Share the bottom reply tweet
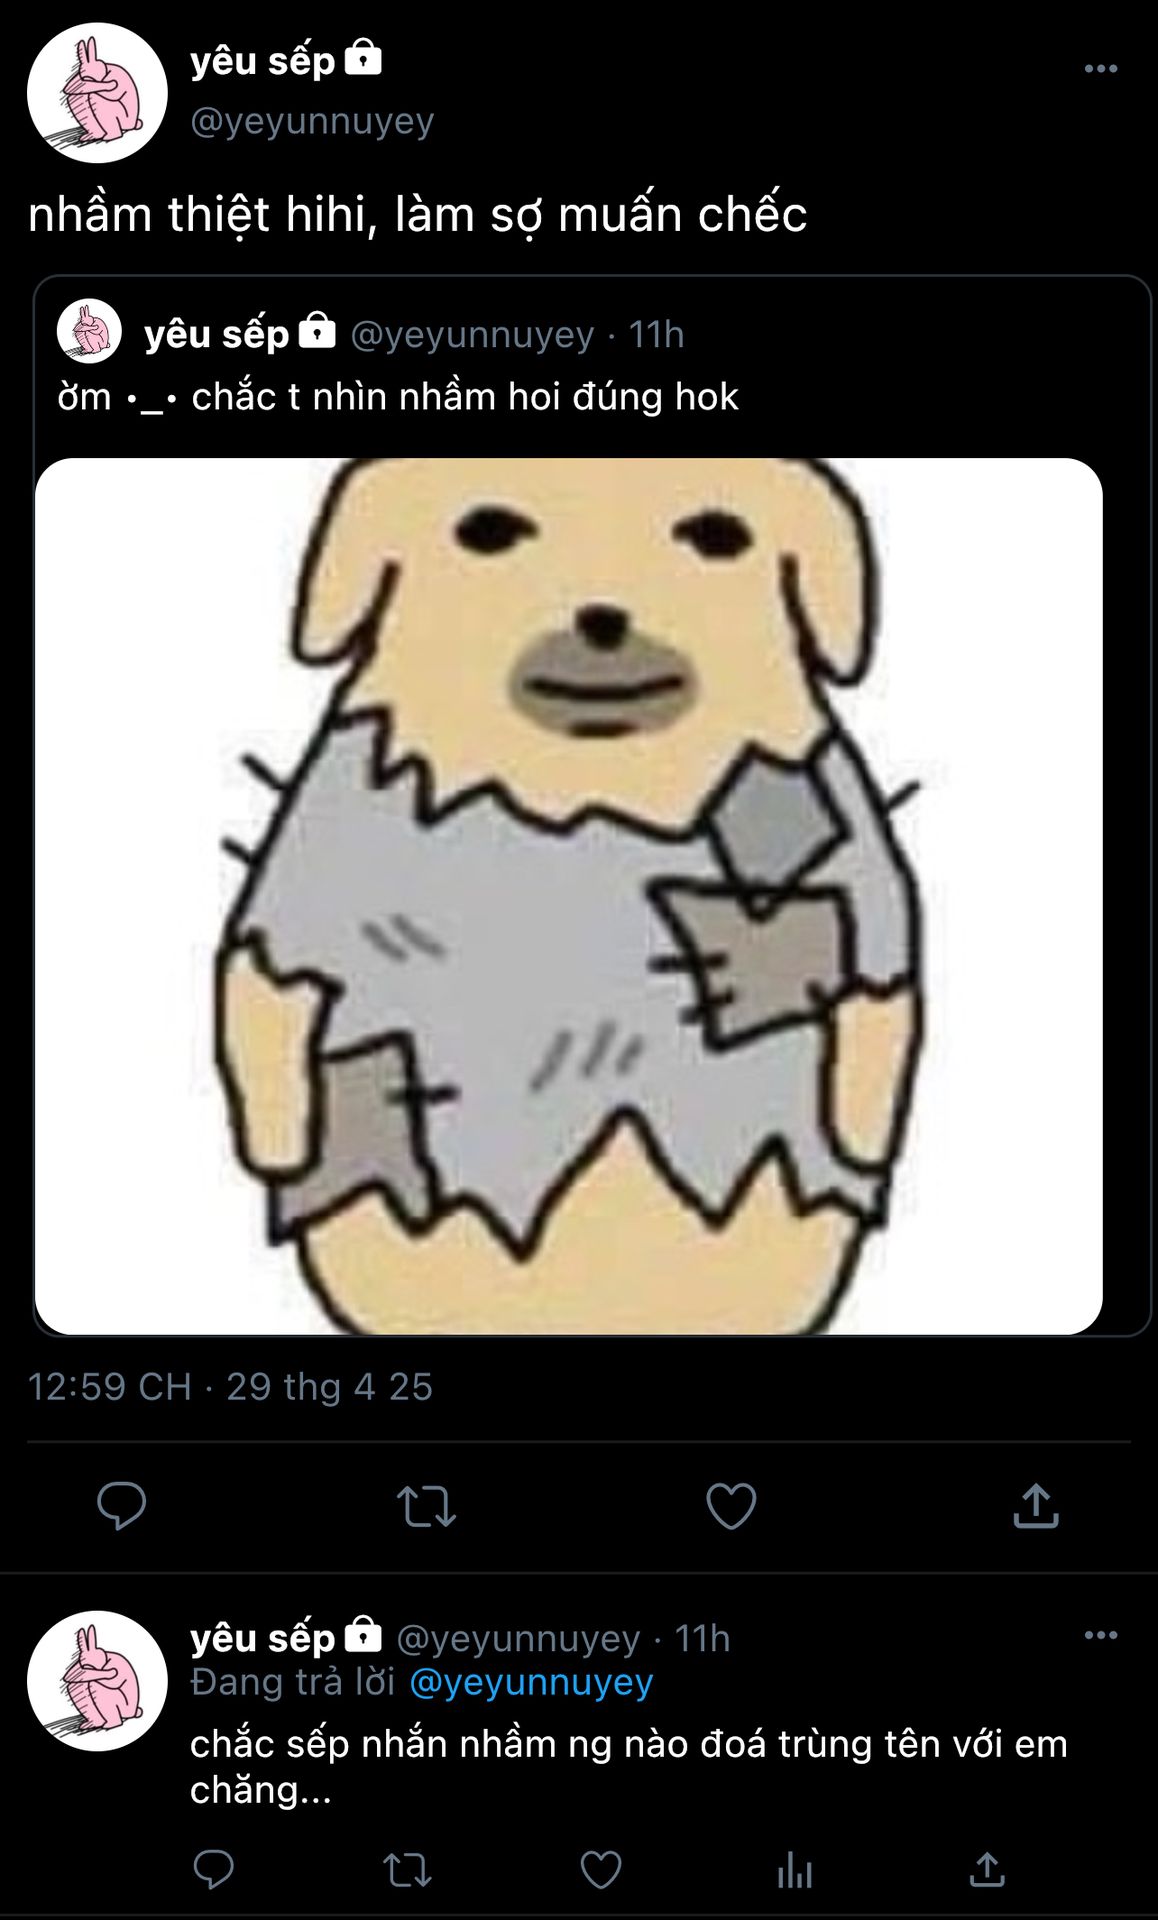 [x=987, y=1869]
